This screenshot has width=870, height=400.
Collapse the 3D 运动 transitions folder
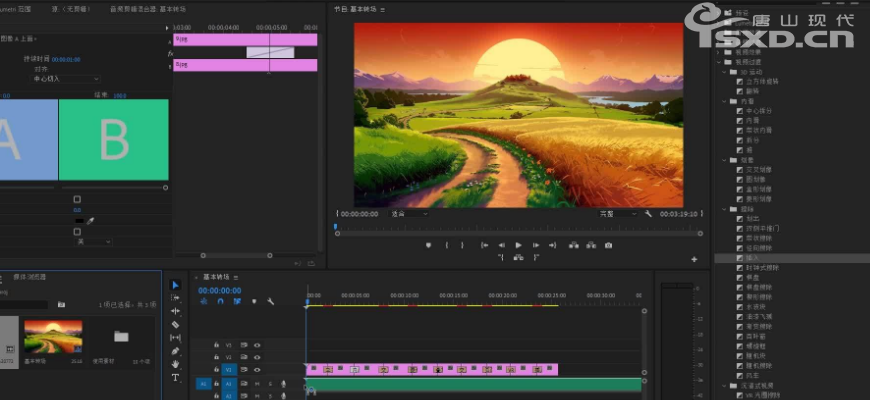coord(724,72)
